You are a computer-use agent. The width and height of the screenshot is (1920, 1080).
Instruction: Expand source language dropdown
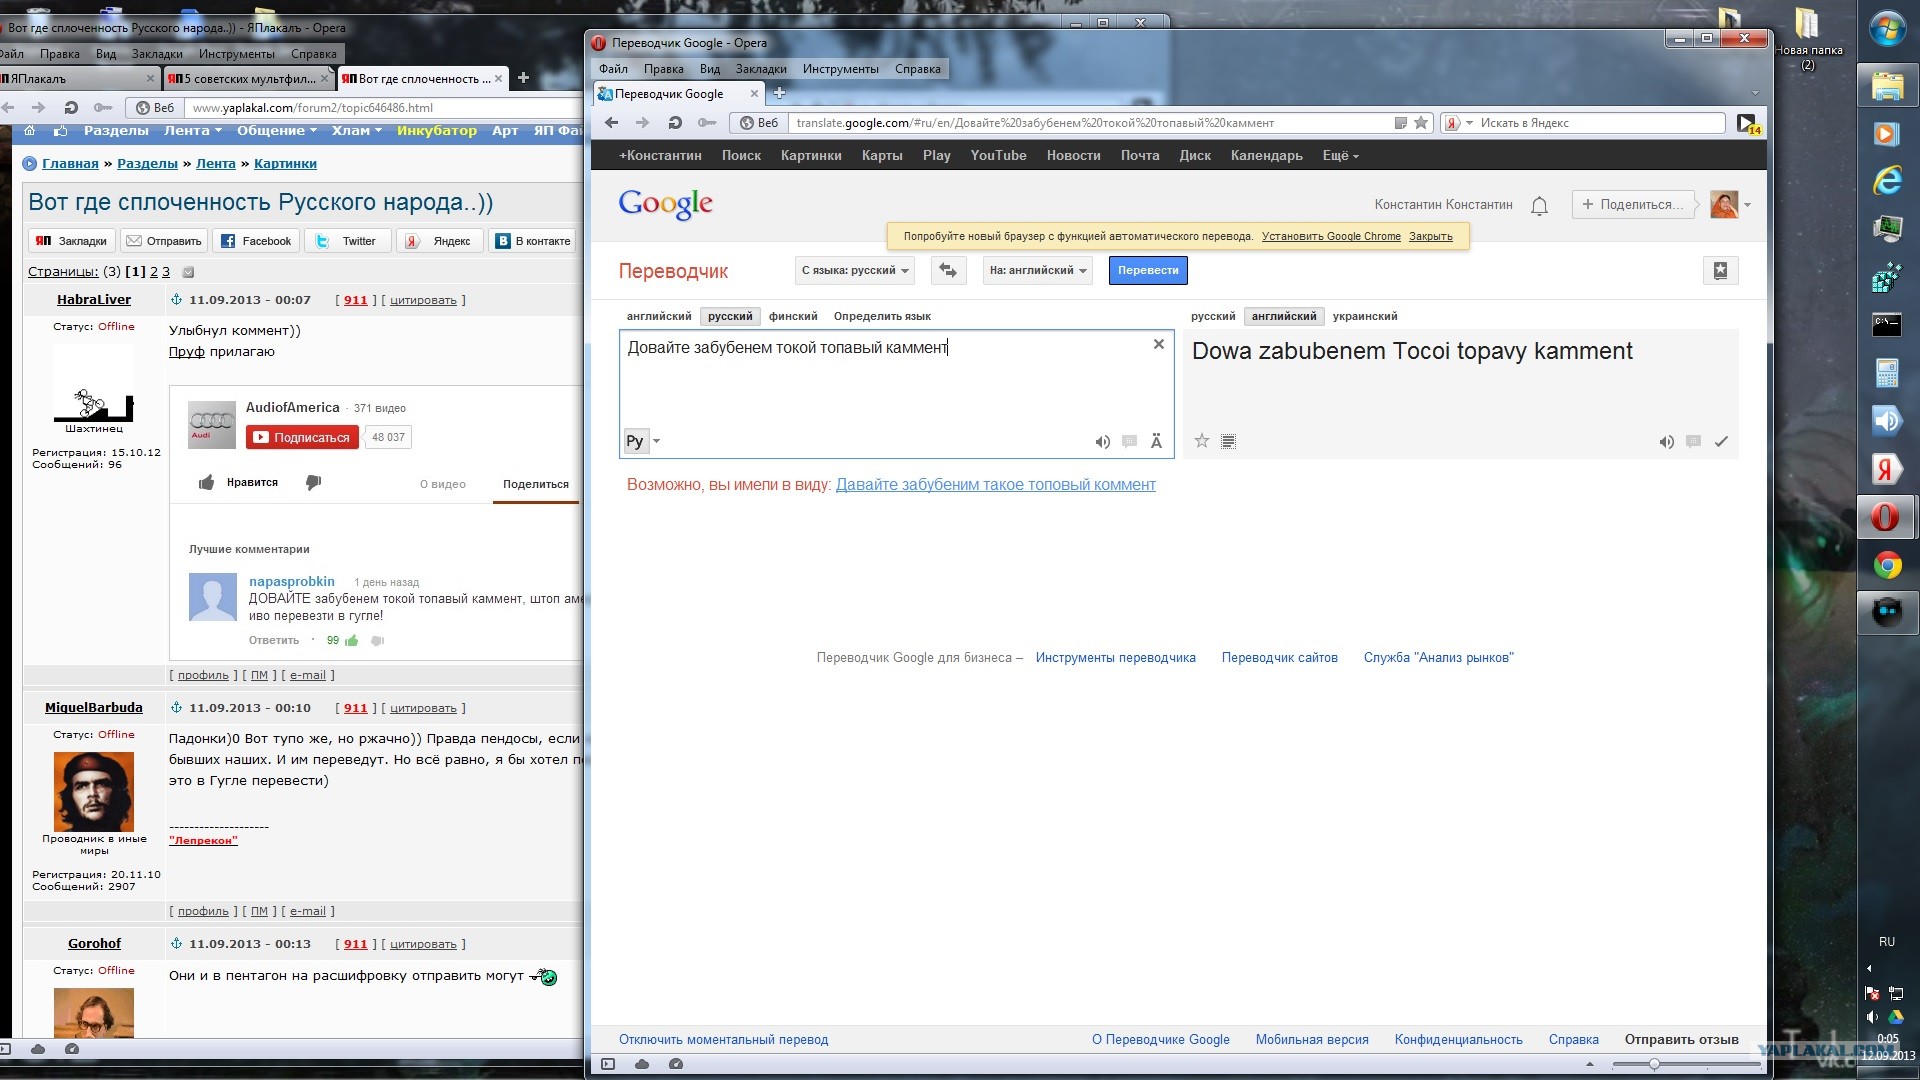click(x=855, y=270)
